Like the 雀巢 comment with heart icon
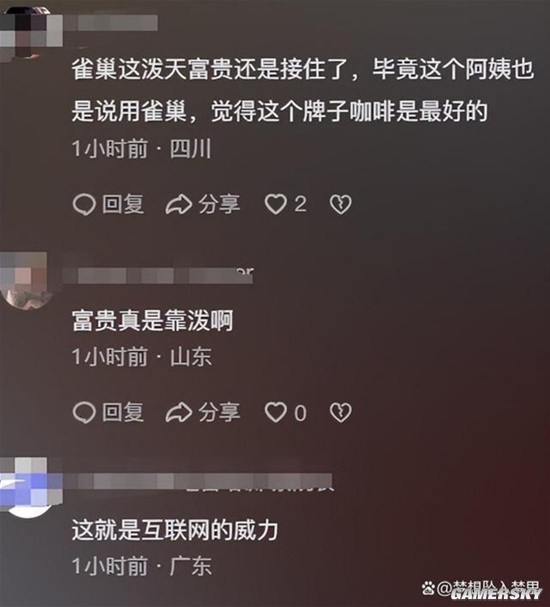 275,204
